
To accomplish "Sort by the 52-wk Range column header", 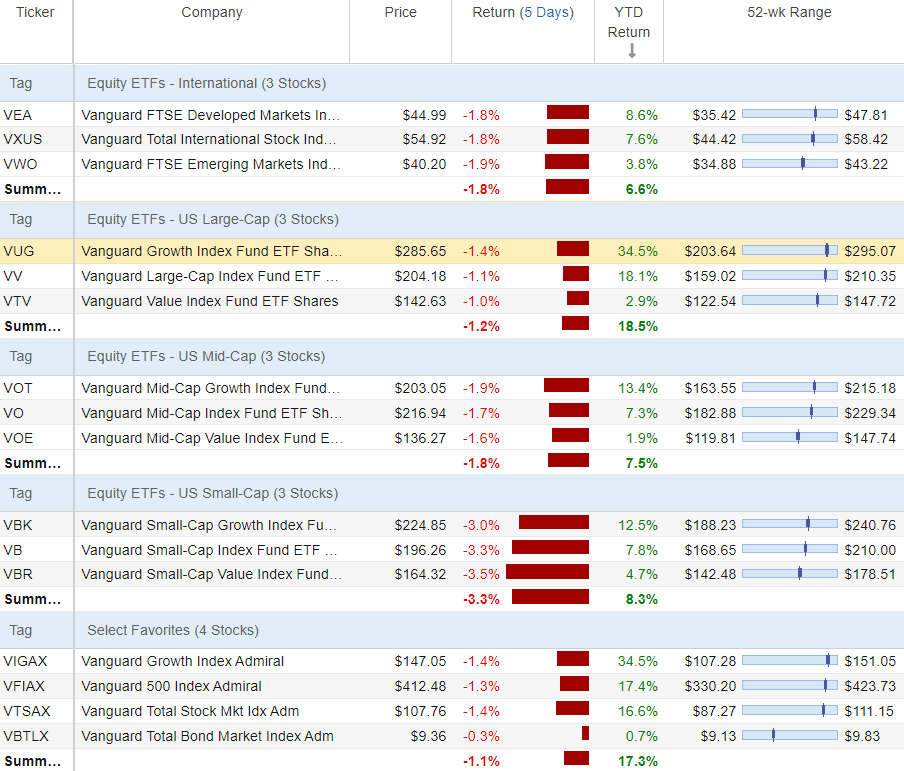I will (x=789, y=12).
